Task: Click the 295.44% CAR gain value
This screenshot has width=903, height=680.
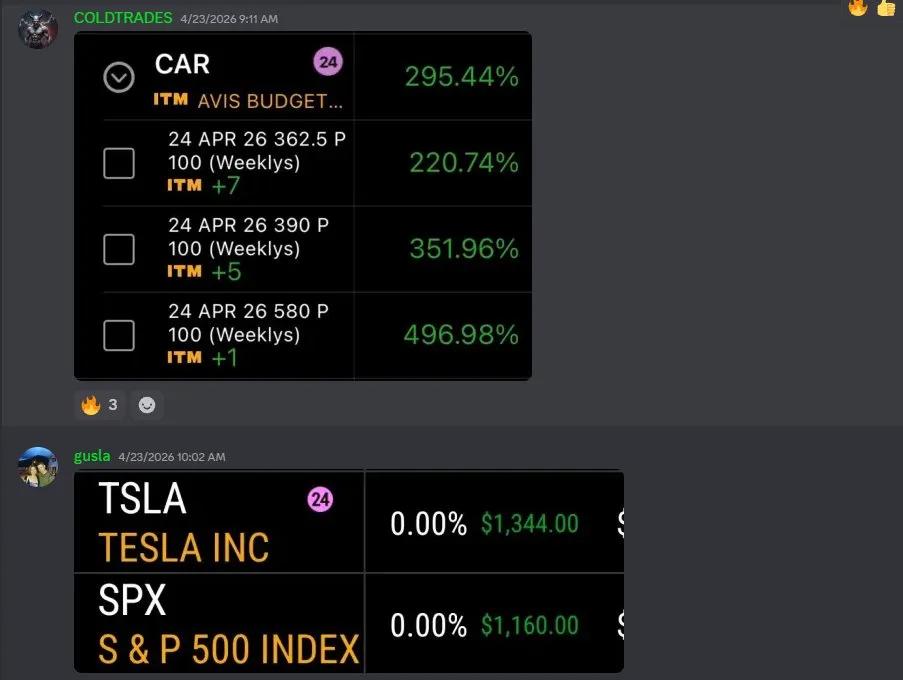Action: [x=461, y=77]
